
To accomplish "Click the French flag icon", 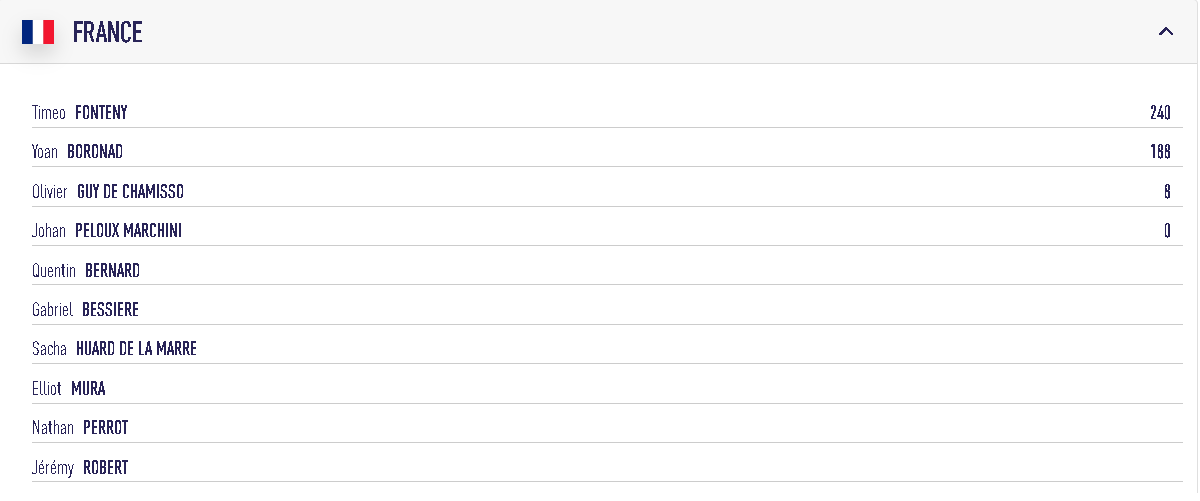I will click(38, 32).
